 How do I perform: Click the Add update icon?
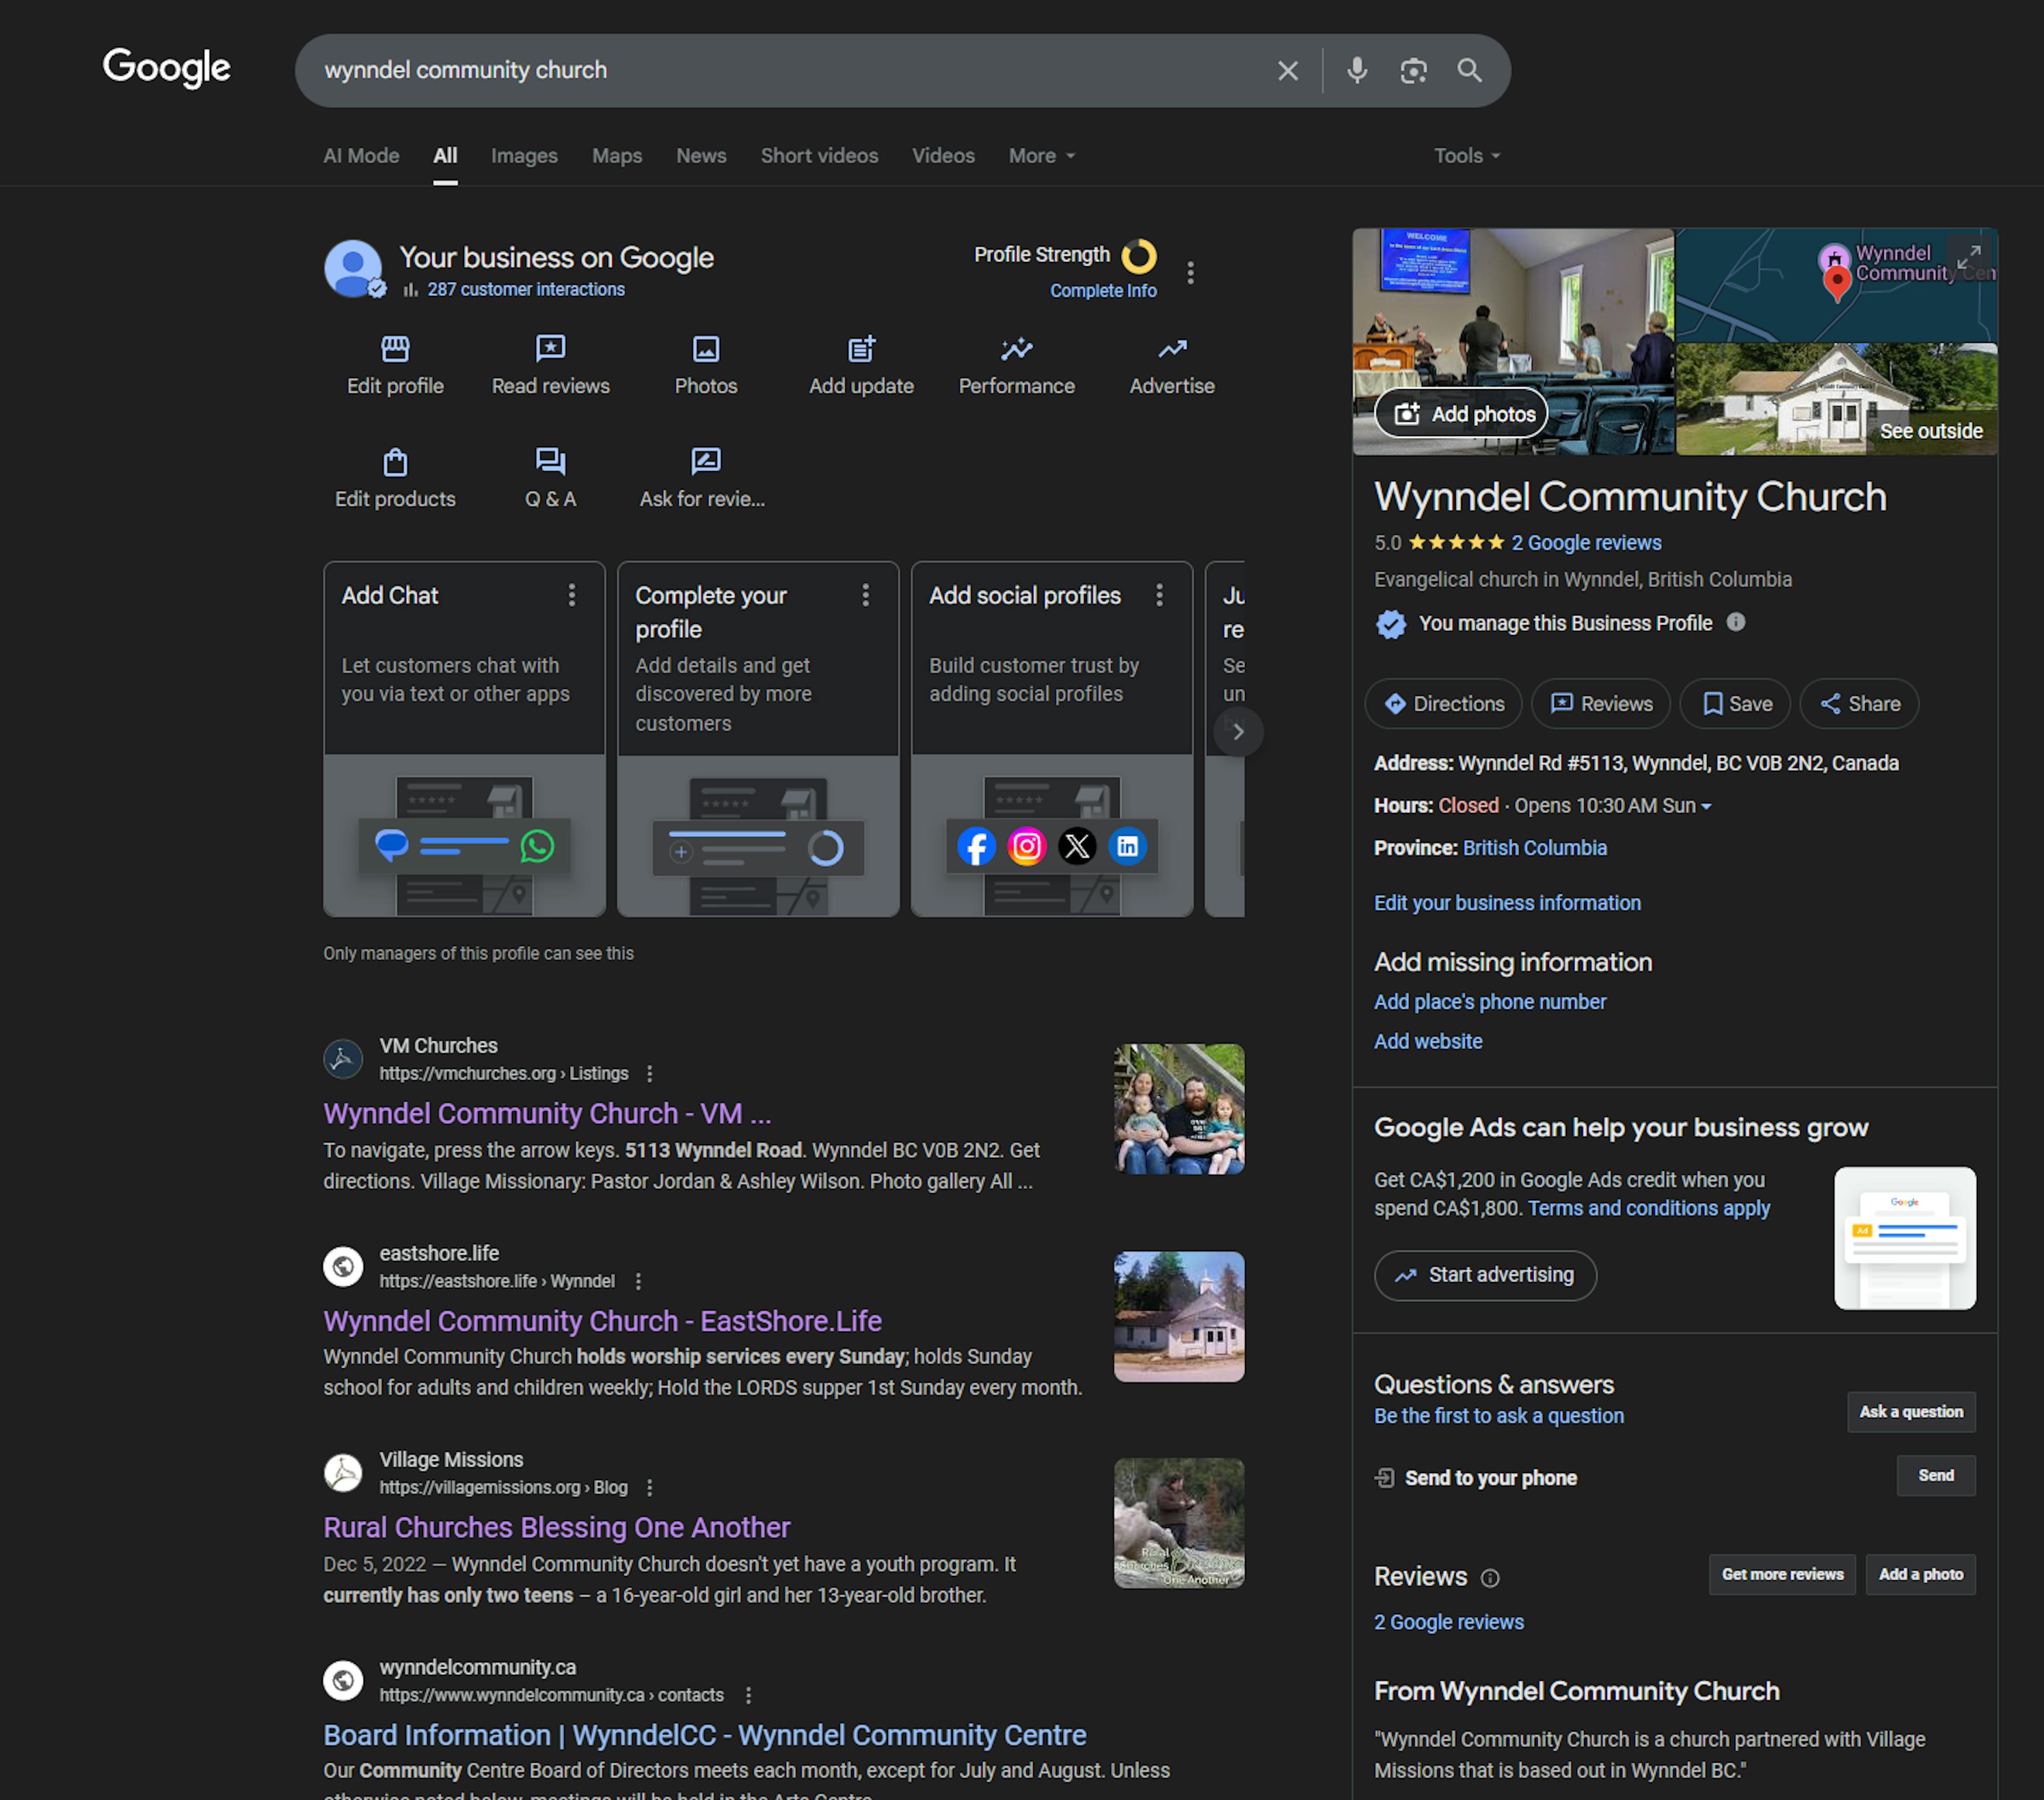click(x=861, y=349)
